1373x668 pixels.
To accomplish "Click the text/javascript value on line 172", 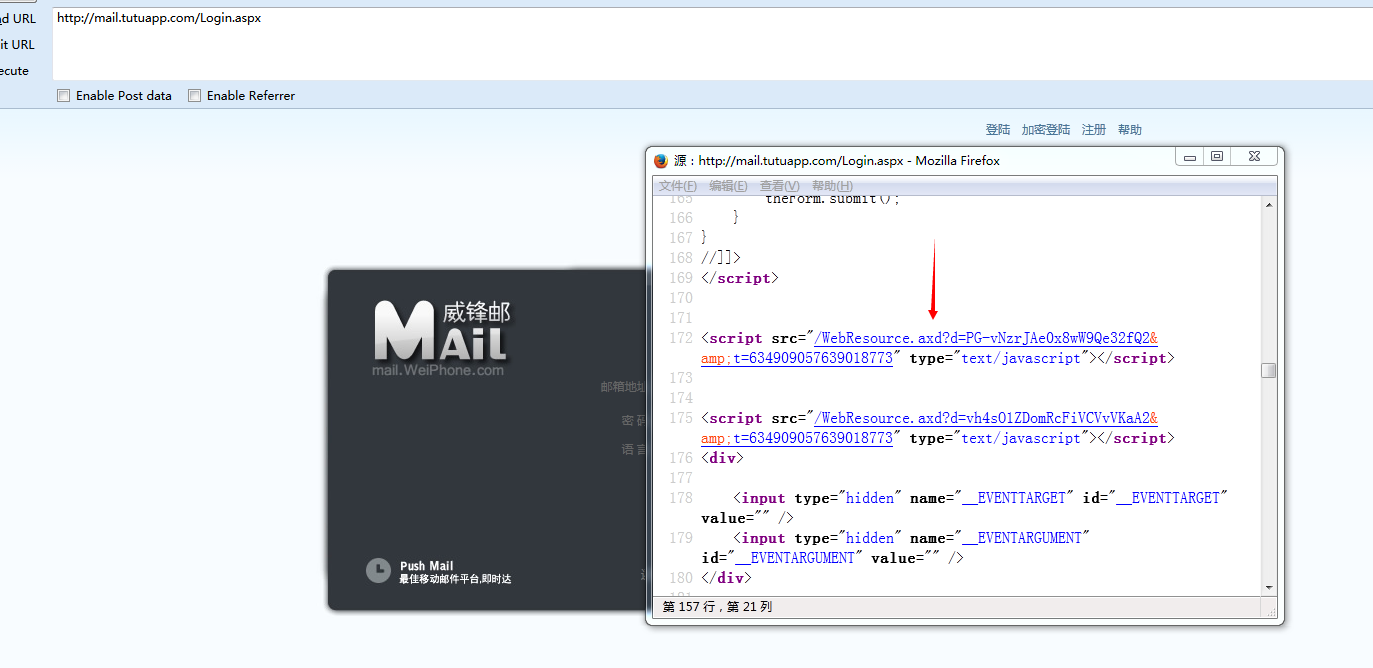I will coord(1021,358).
